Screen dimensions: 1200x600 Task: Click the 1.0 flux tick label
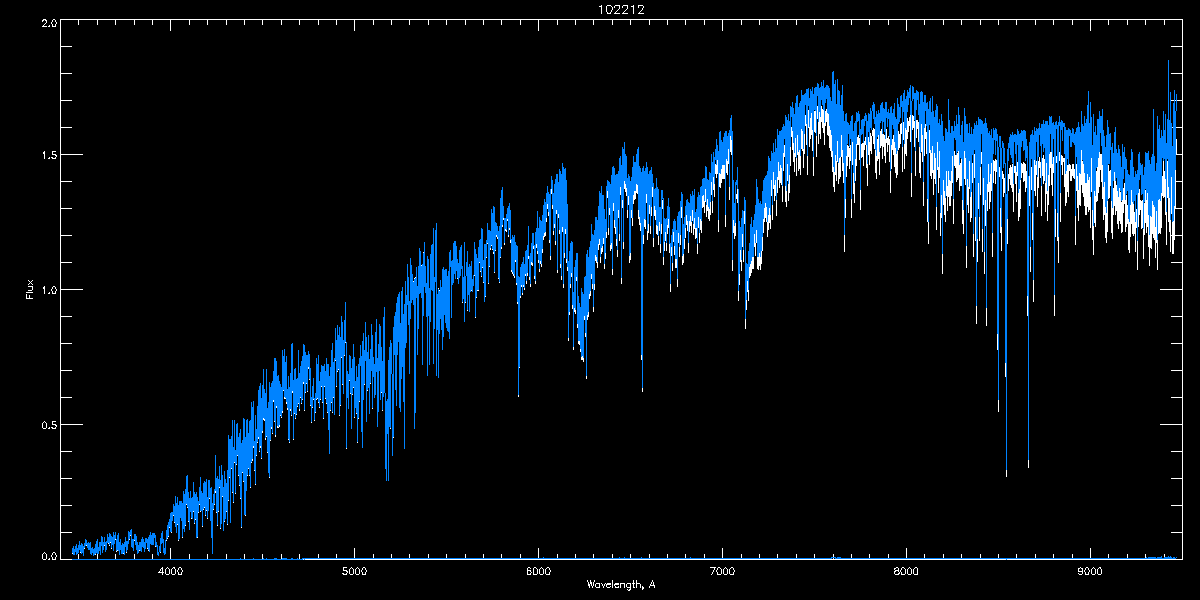(48, 290)
